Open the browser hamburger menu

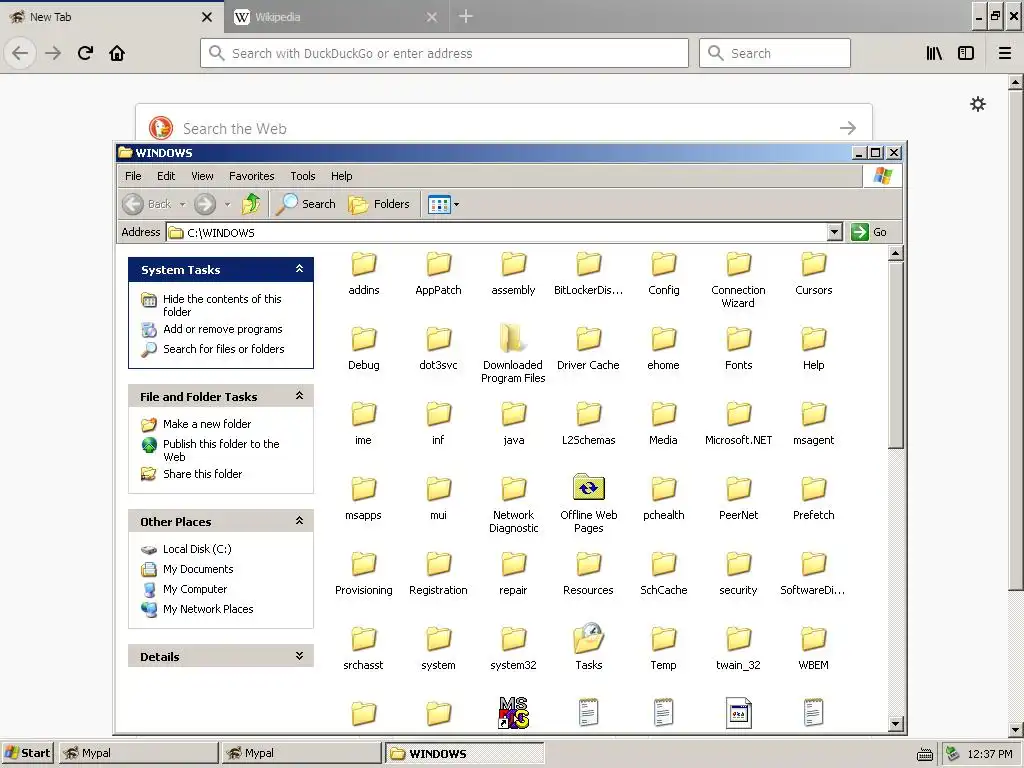(x=1005, y=54)
